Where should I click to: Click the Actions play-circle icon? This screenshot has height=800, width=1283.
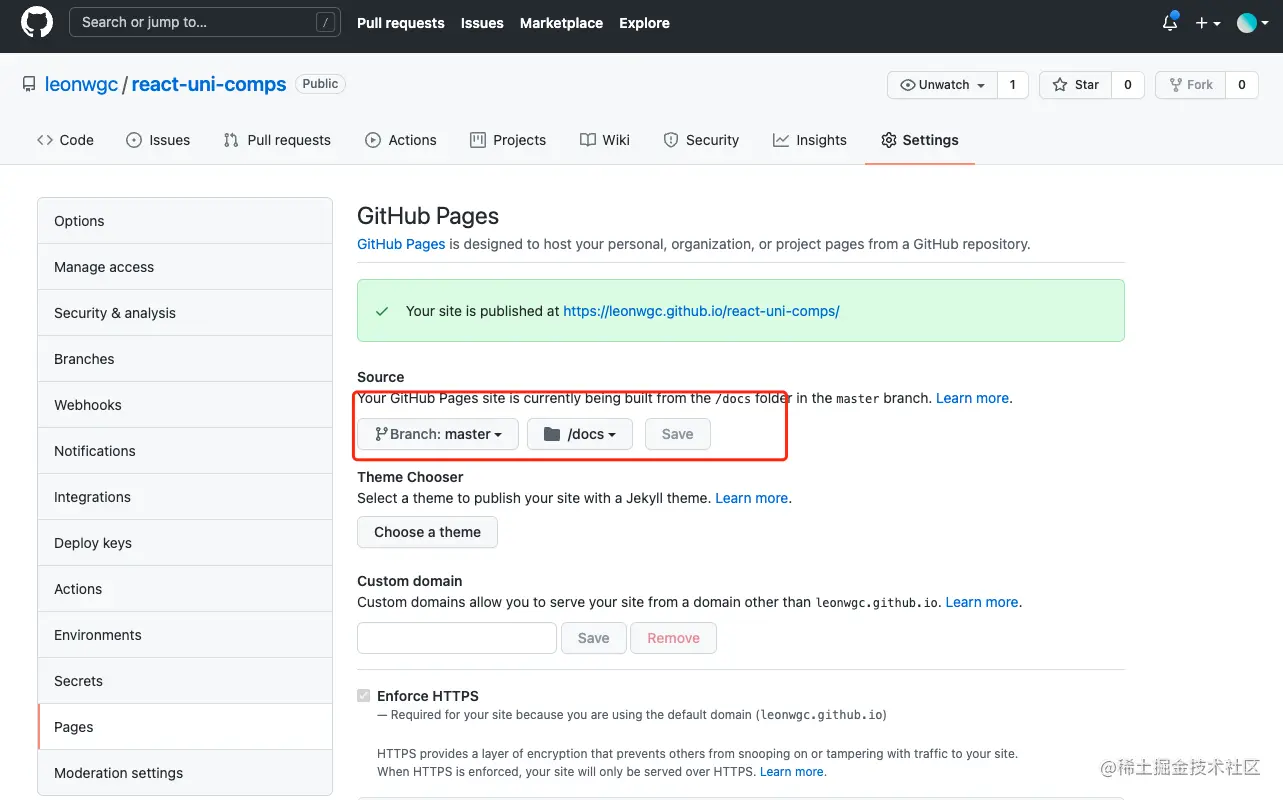371,140
